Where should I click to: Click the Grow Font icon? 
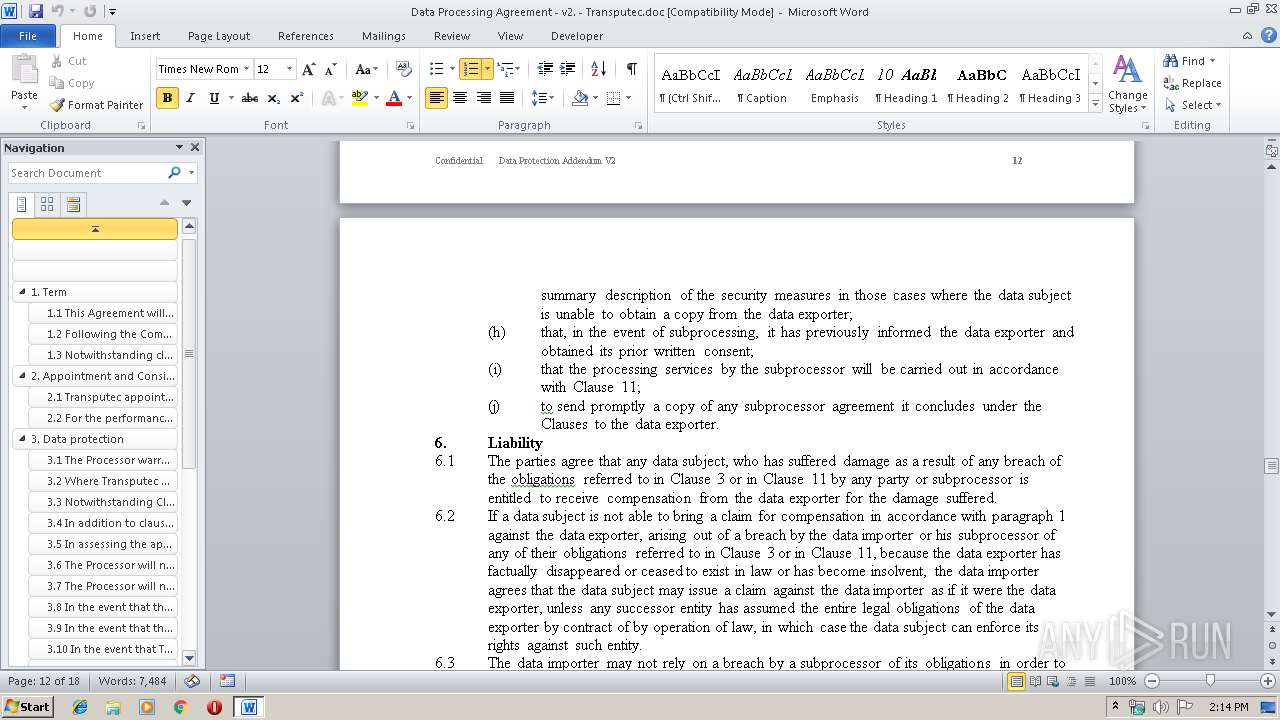(309, 69)
